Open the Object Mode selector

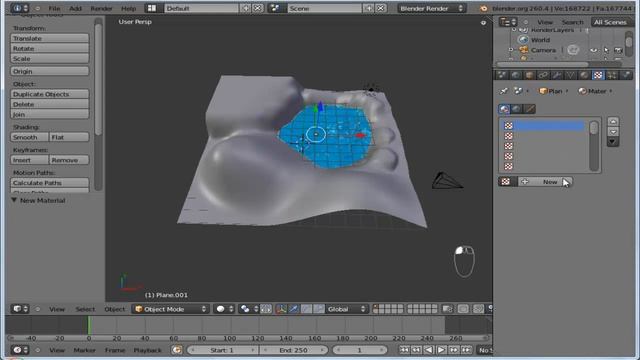[x=171, y=309]
